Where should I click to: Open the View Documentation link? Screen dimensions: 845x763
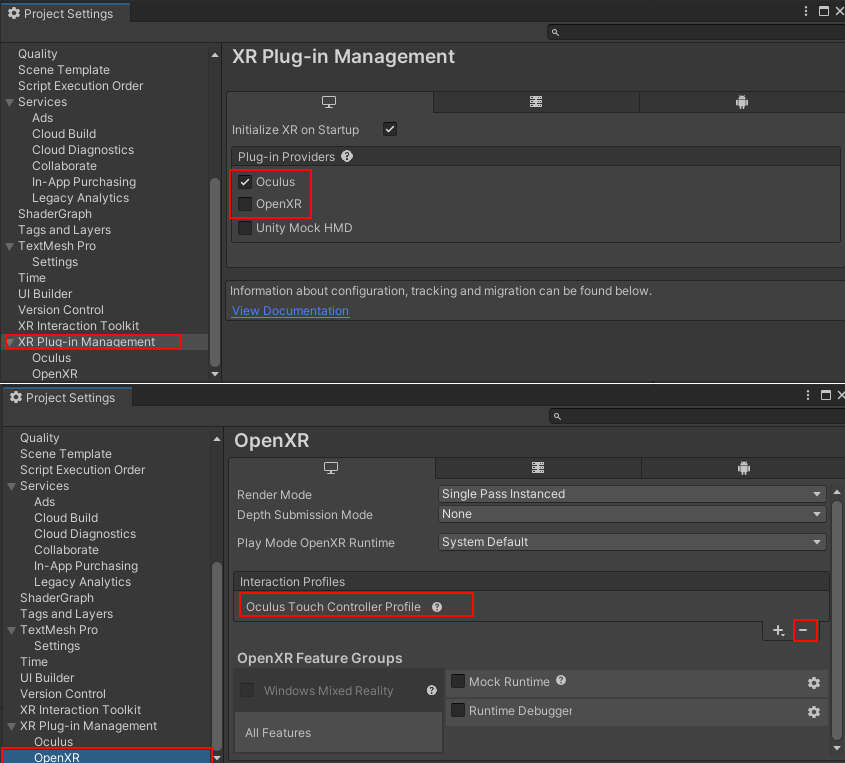[x=289, y=311]
